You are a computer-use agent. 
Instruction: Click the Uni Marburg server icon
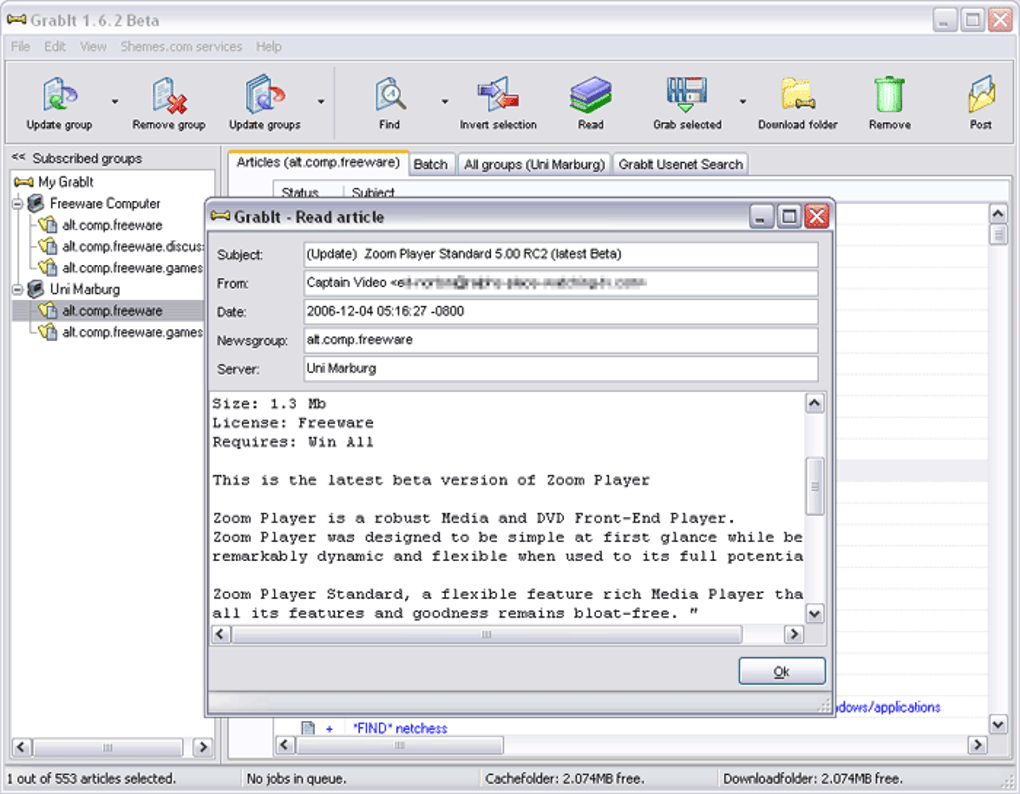(36, 289)
